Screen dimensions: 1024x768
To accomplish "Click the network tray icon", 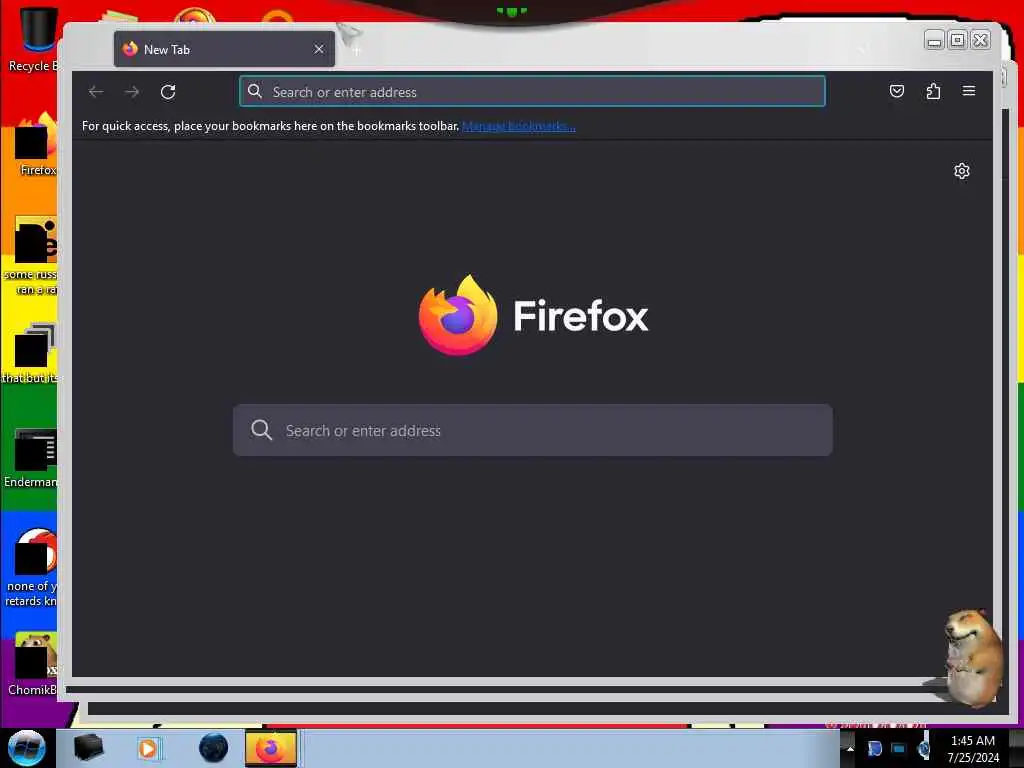I will 899,748.
